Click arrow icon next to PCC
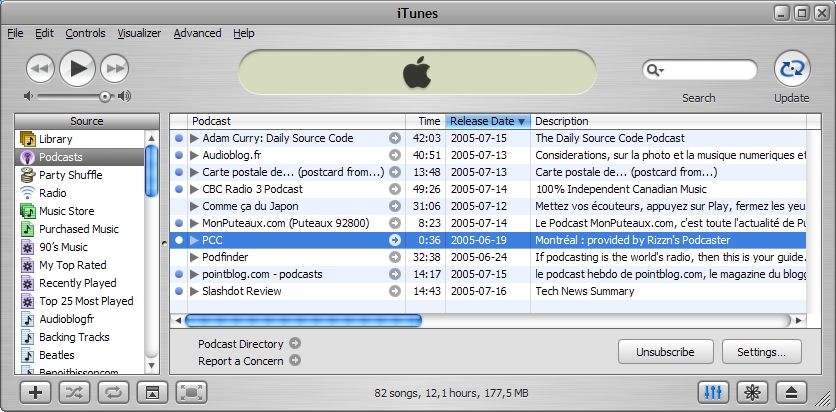This screenshot has width=836, height=412. click(x=395, y=240)
